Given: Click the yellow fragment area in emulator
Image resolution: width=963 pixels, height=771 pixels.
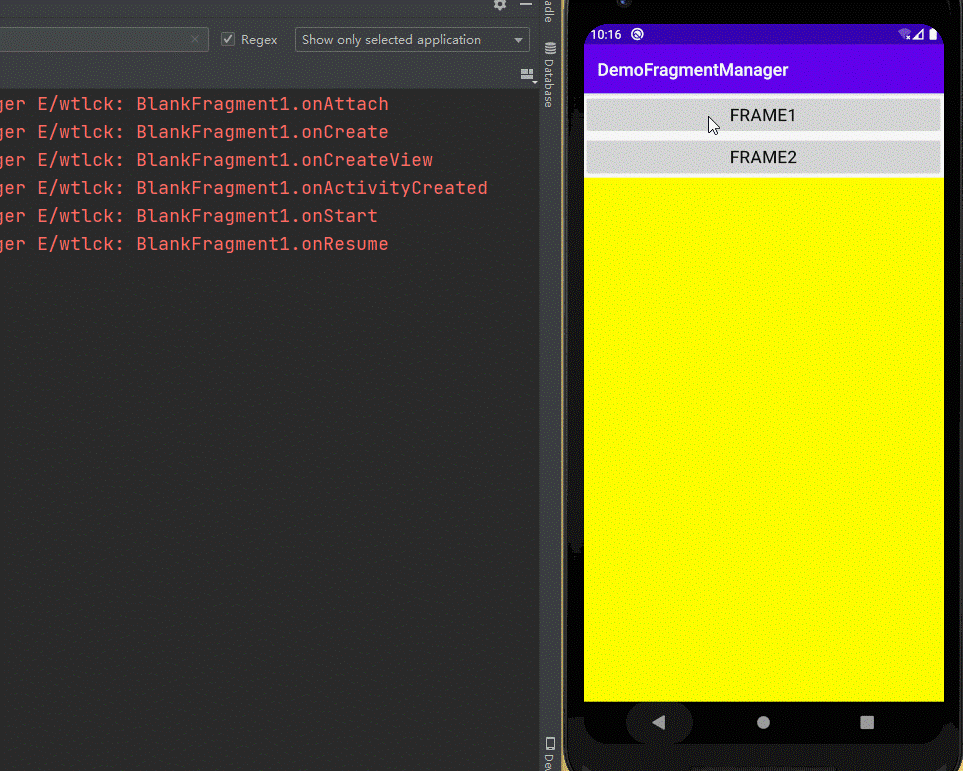Looking at the screenshot, I should point(763,439).
